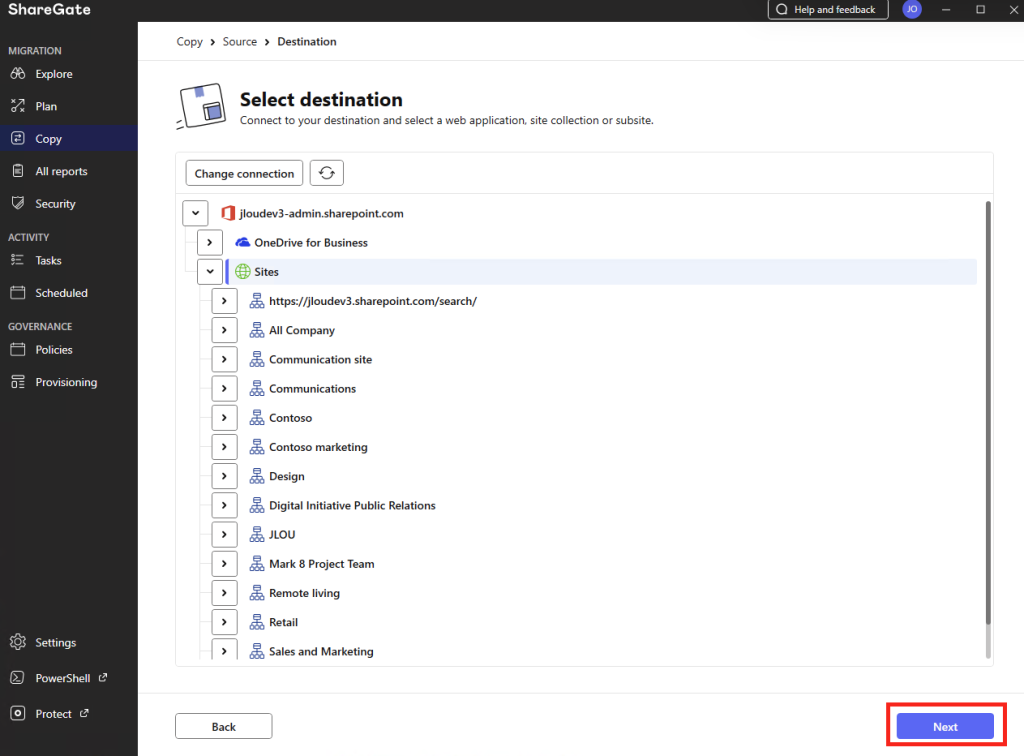Click the Protect icon in sidebar
Viewport: 1024px width, 756px height.
[x=18, y=714]
